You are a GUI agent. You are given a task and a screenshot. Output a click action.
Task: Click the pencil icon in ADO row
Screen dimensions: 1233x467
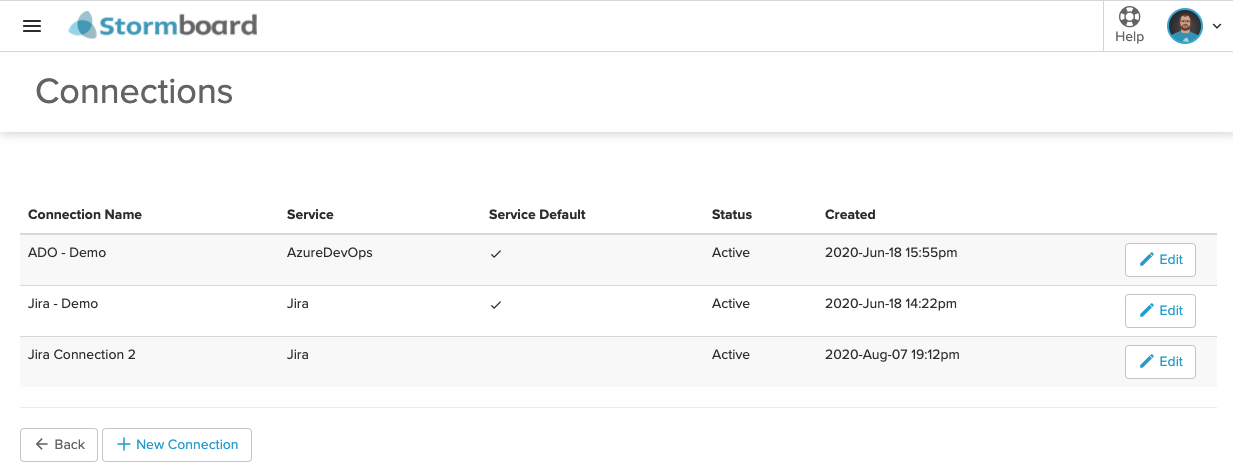tap(1146, 260)
